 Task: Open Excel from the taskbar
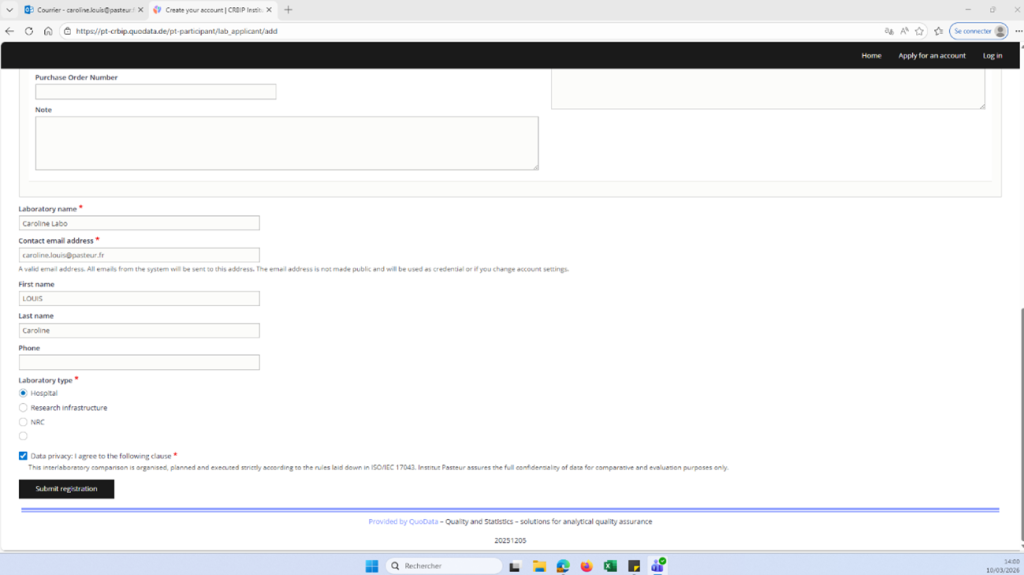coord(610,566)
